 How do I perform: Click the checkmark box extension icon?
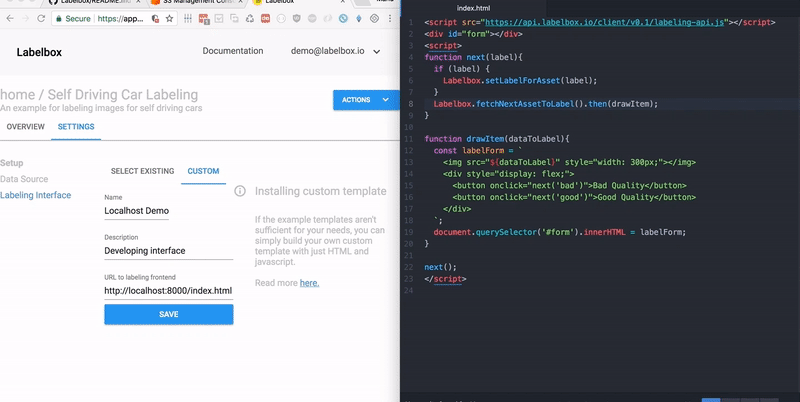(219, 19)
